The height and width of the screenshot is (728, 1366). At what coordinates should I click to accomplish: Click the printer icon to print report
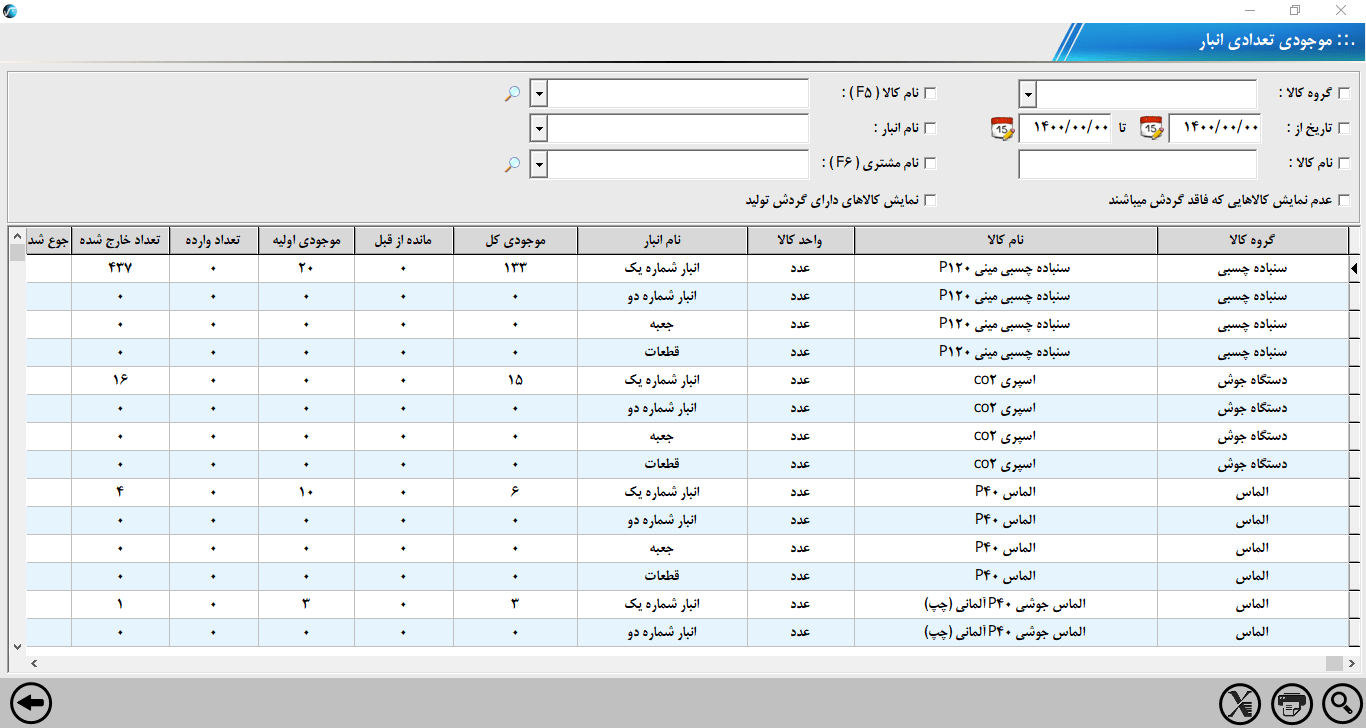1291,704
